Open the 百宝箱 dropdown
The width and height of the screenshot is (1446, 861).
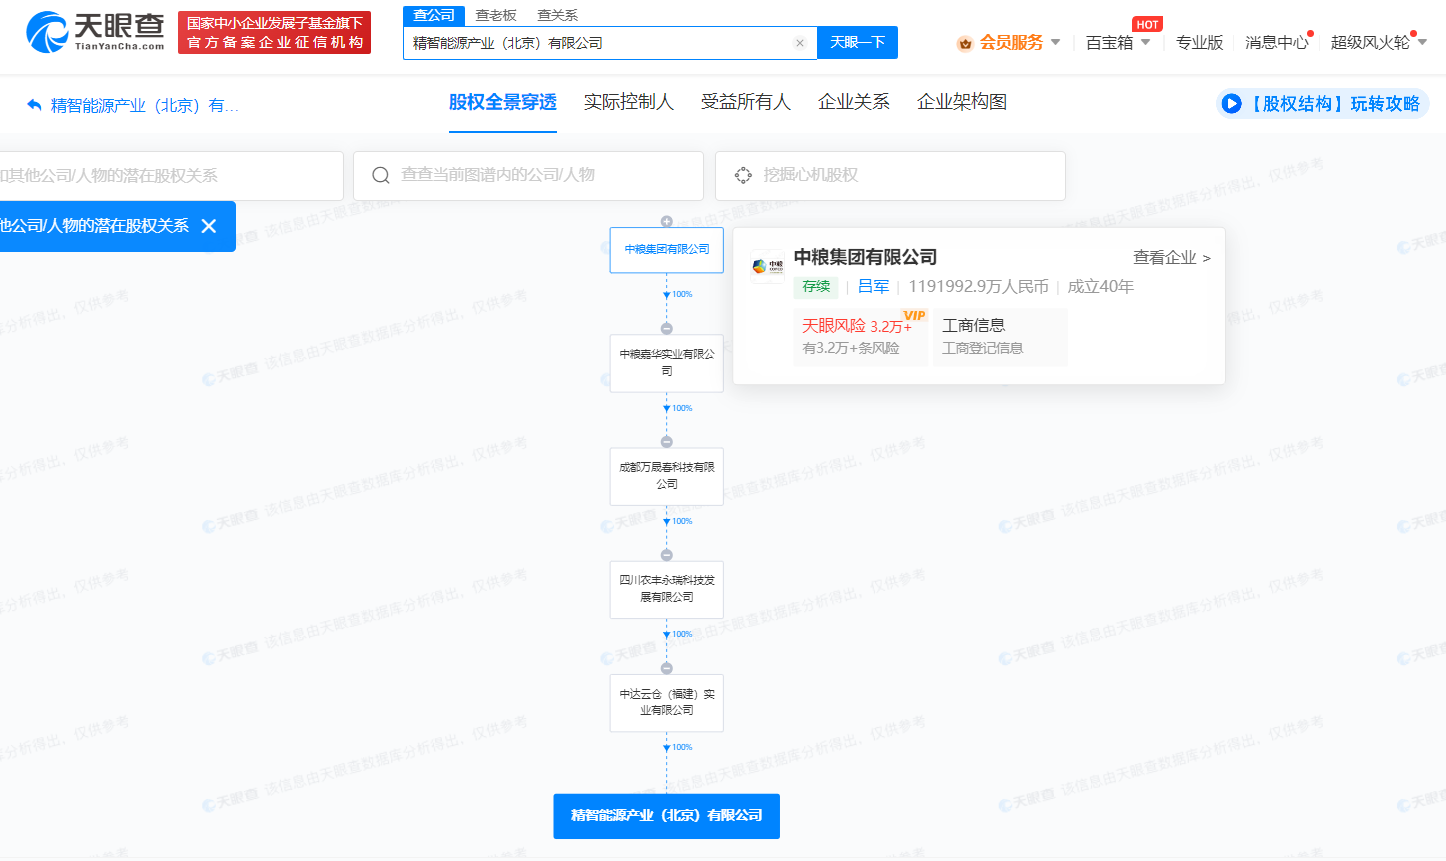(1145, 43)
